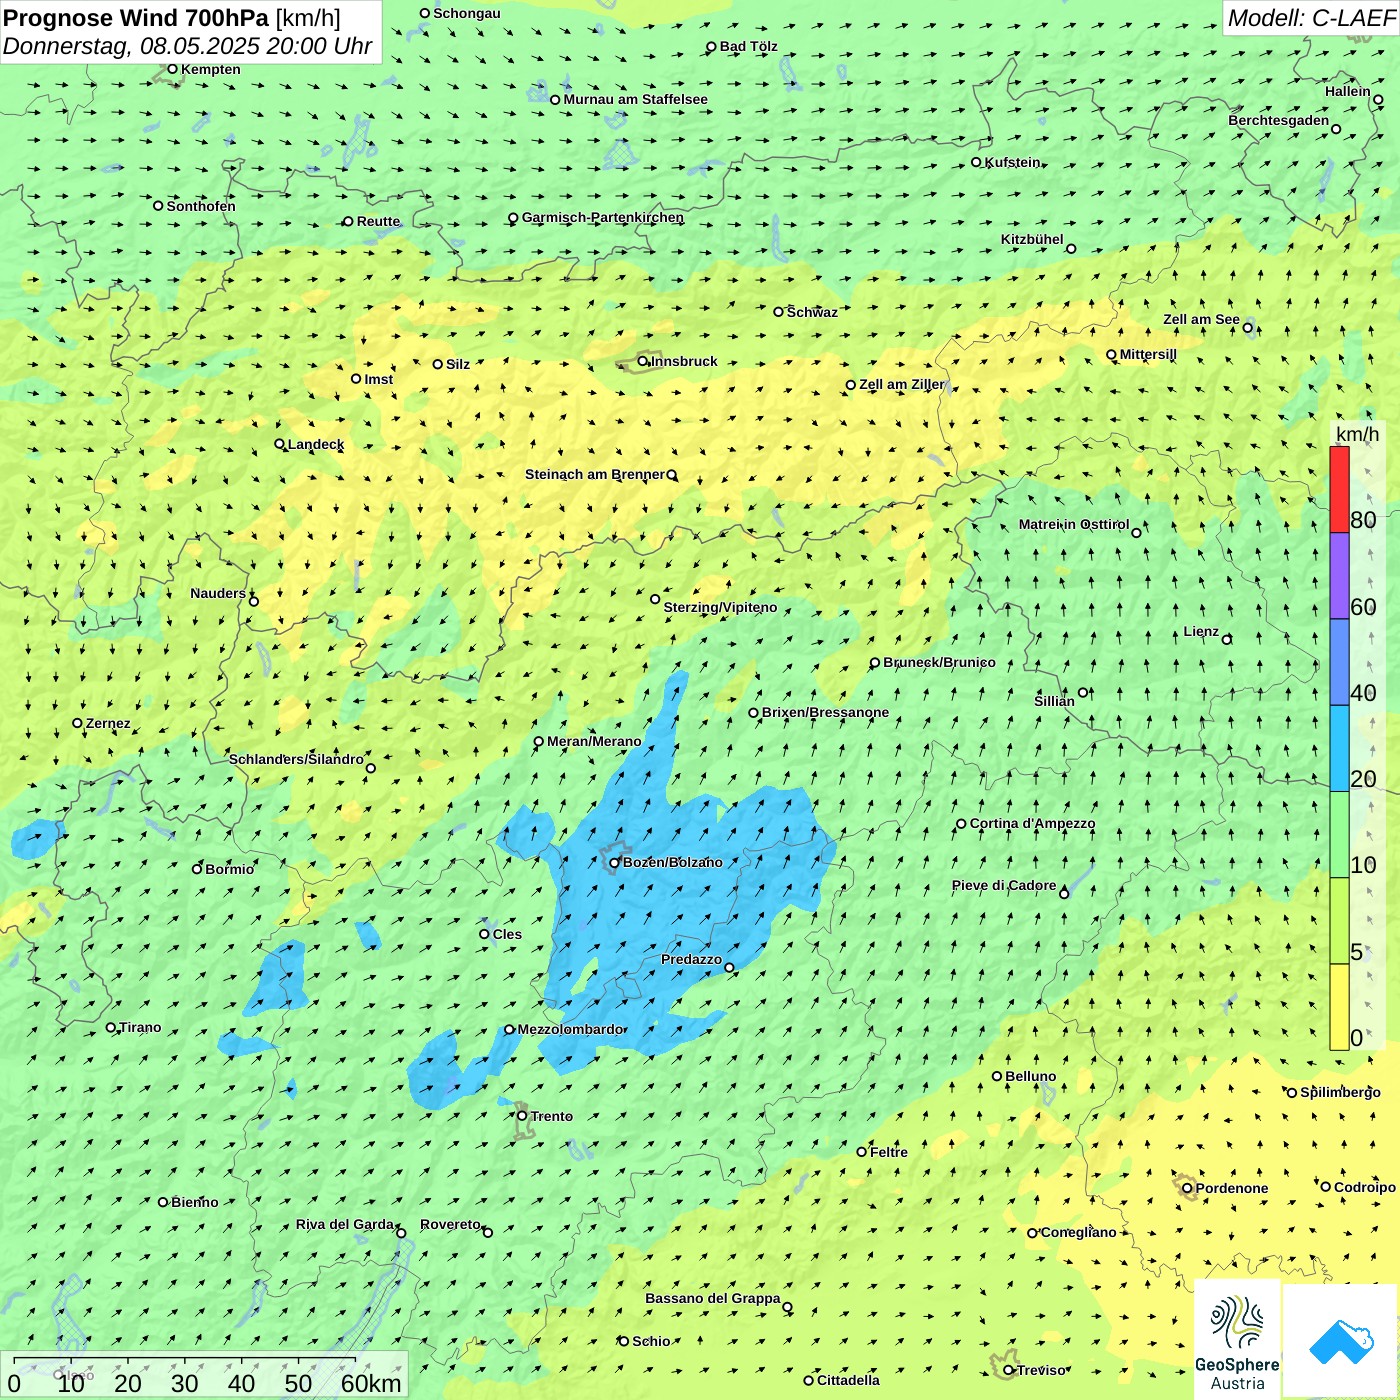Select the Cittadella label
This screenshot has height=1400, width=1400.
pos(848,1380)
